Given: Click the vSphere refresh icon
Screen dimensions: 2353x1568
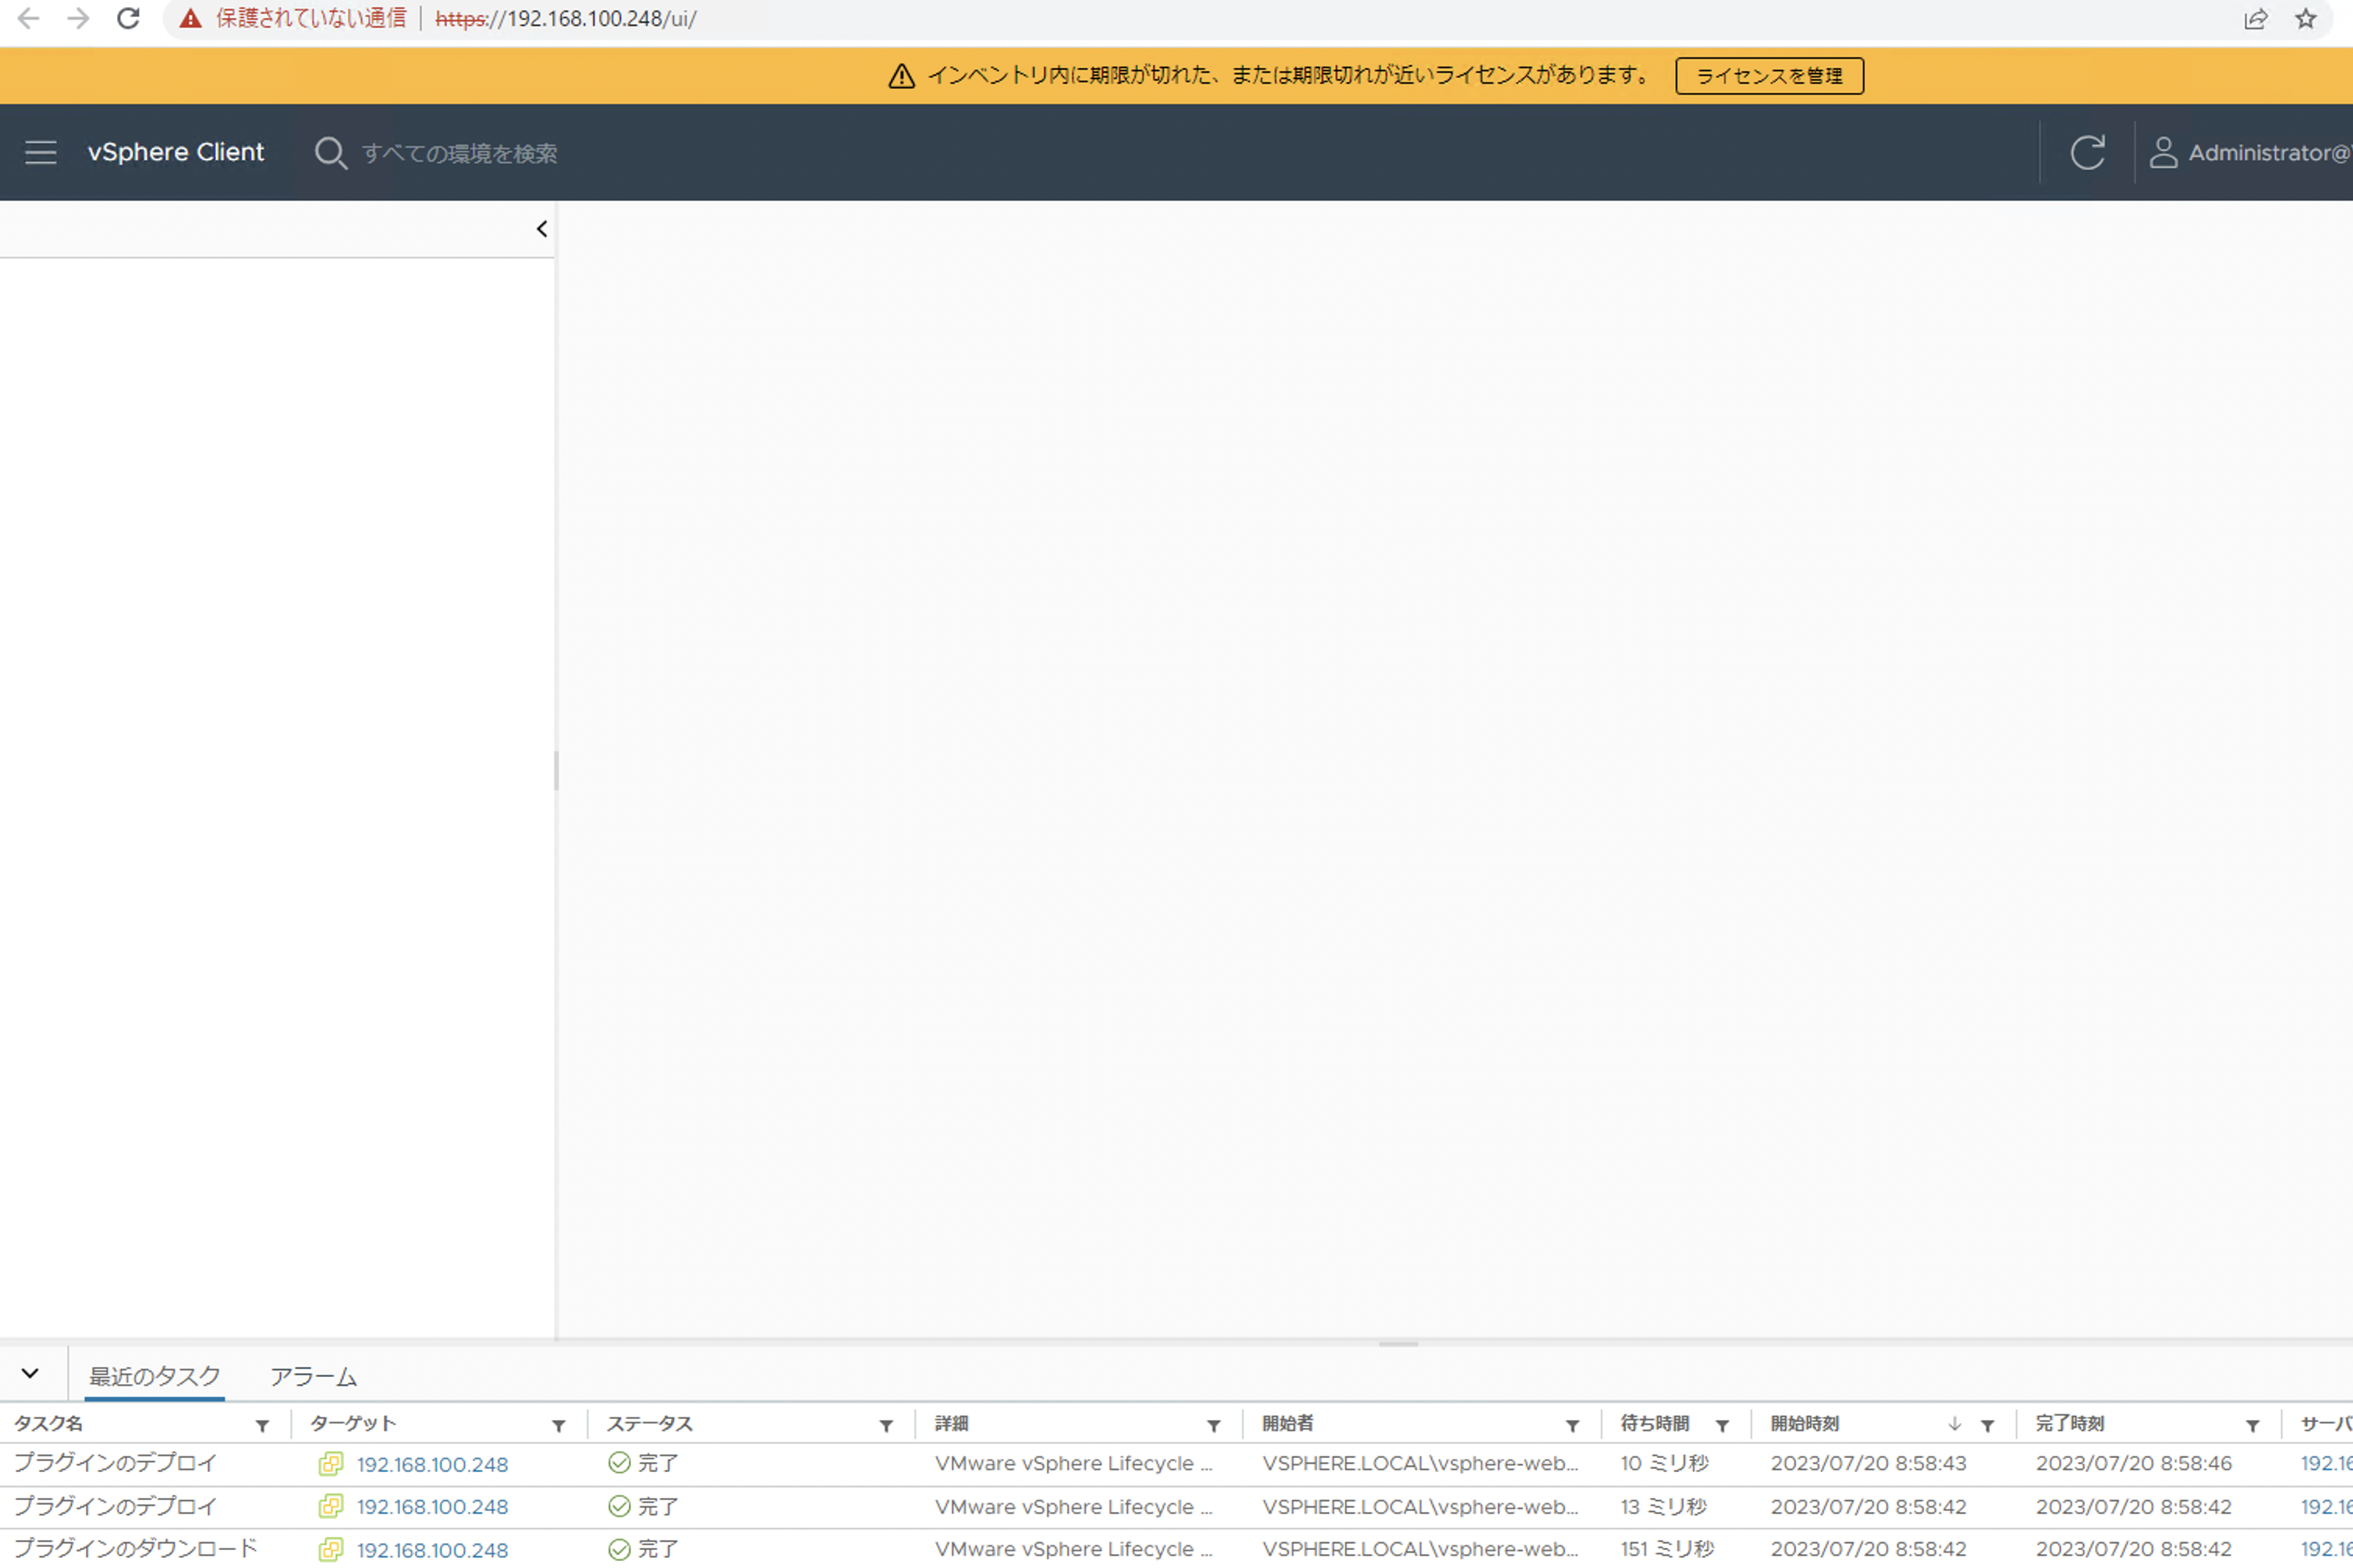Looking at the screenshot, I should tap(2088, 152).
